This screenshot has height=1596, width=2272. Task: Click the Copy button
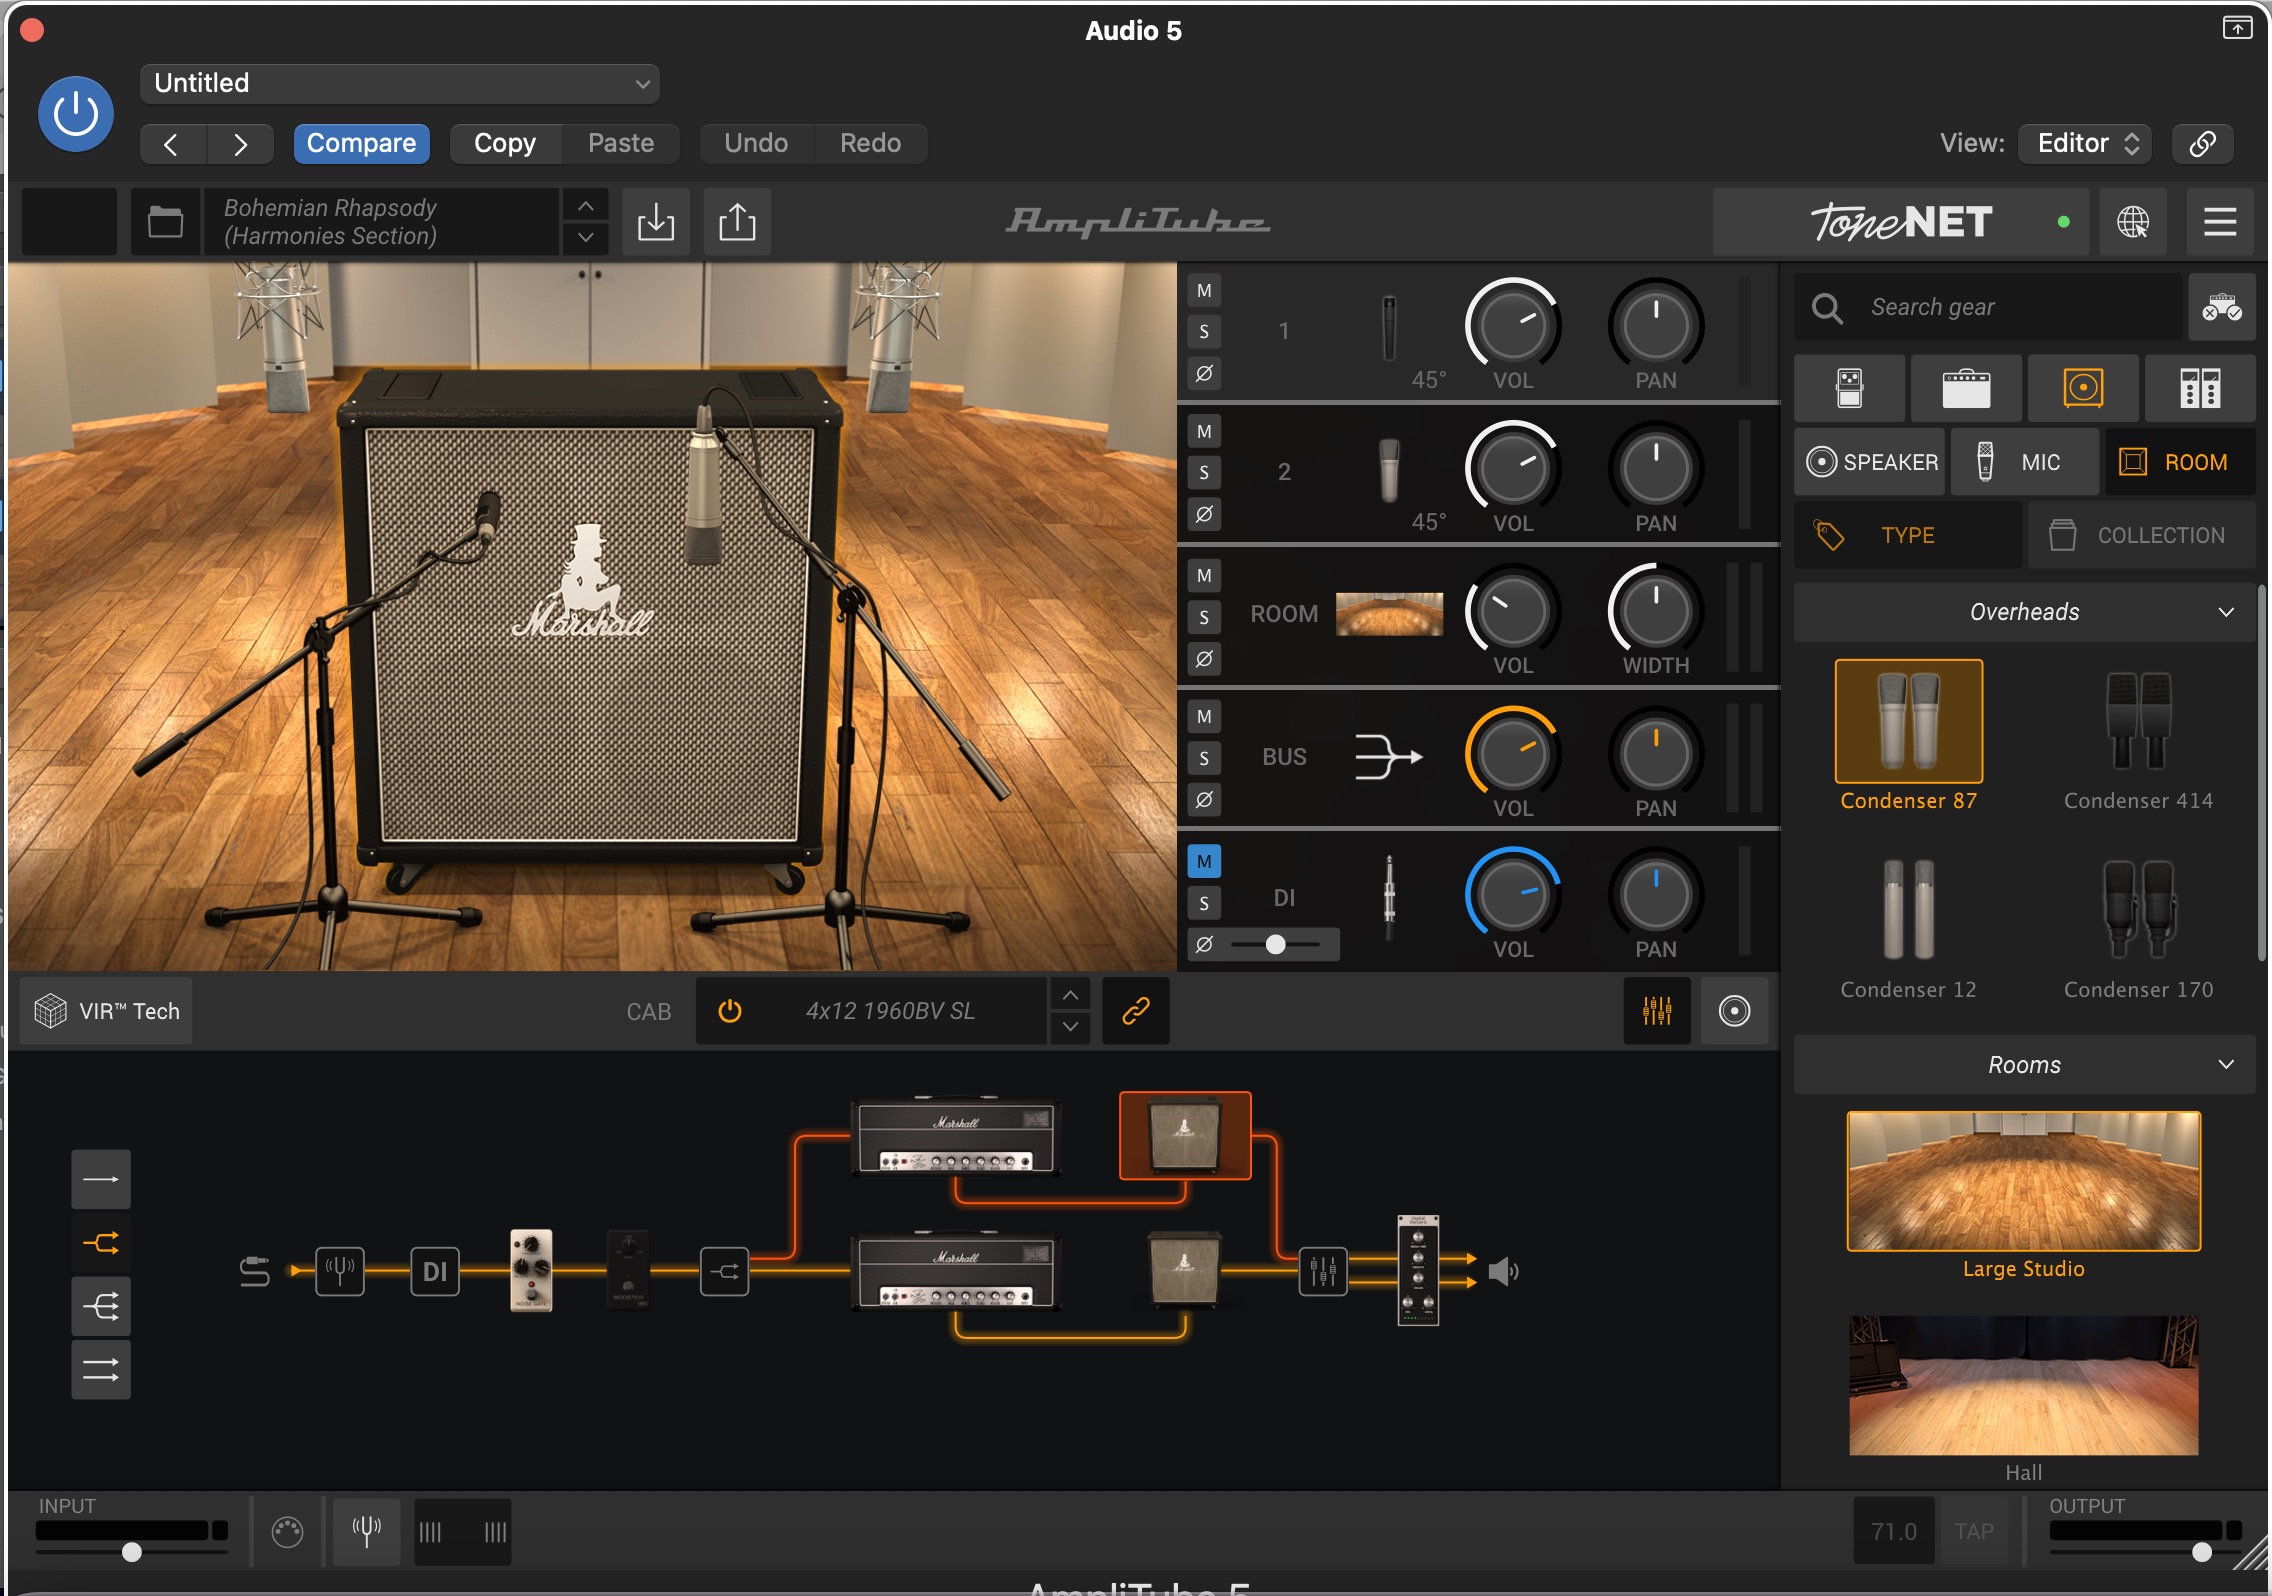[x=504, y=143]
